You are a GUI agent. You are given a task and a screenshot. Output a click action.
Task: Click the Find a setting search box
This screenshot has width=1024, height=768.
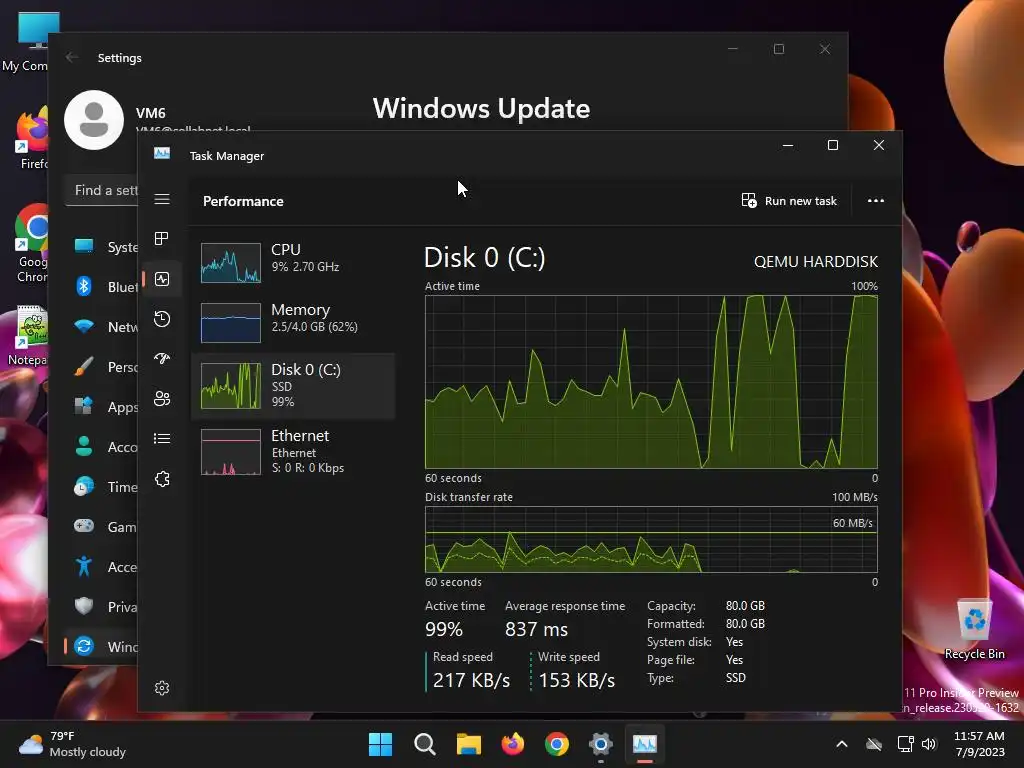pyautogui.click(x=102, y=191)
